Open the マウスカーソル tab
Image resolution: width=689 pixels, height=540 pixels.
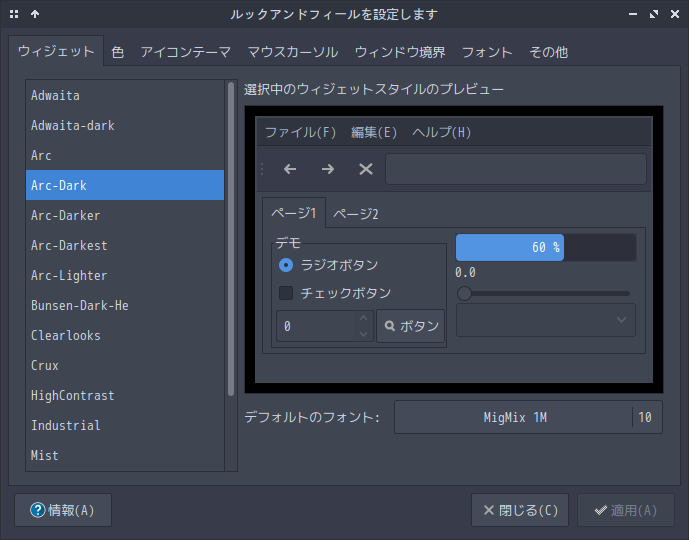293,52
